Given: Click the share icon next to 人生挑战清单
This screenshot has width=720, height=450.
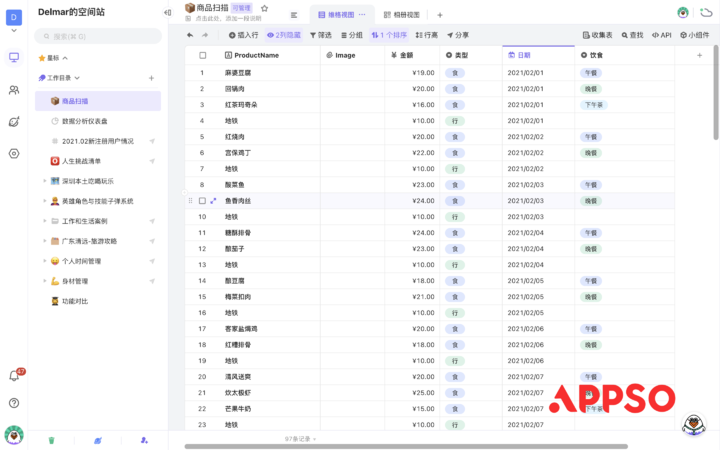Looking at the screenshot, I should coord(152,161).
